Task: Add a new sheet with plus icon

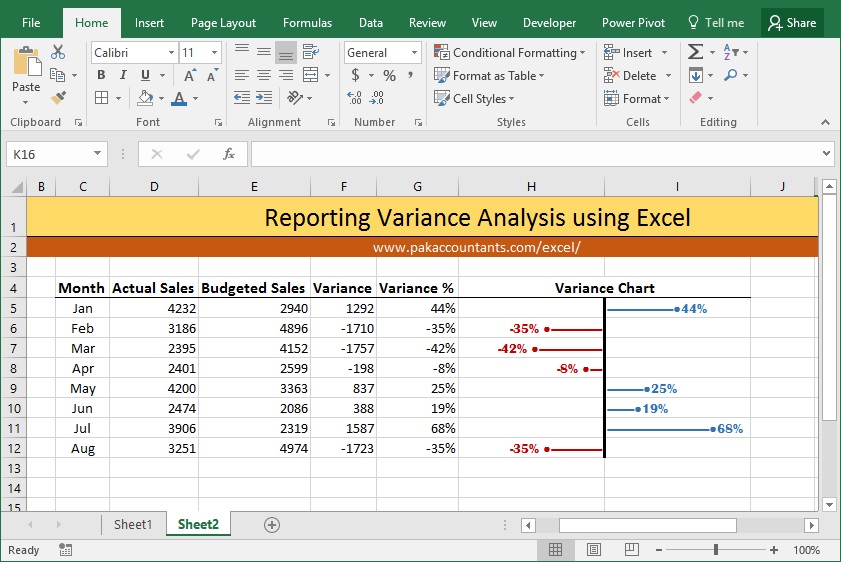Action: coord(272,525)
